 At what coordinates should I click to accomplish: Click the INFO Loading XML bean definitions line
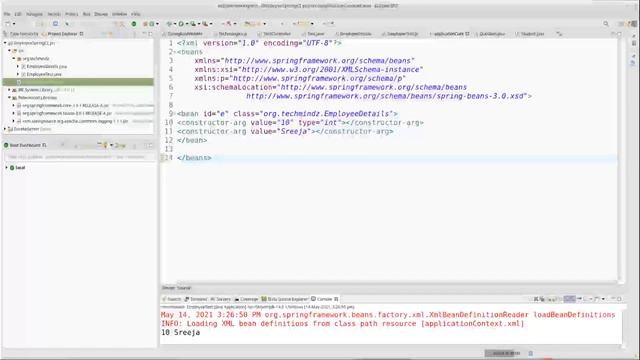pos(342,324)
